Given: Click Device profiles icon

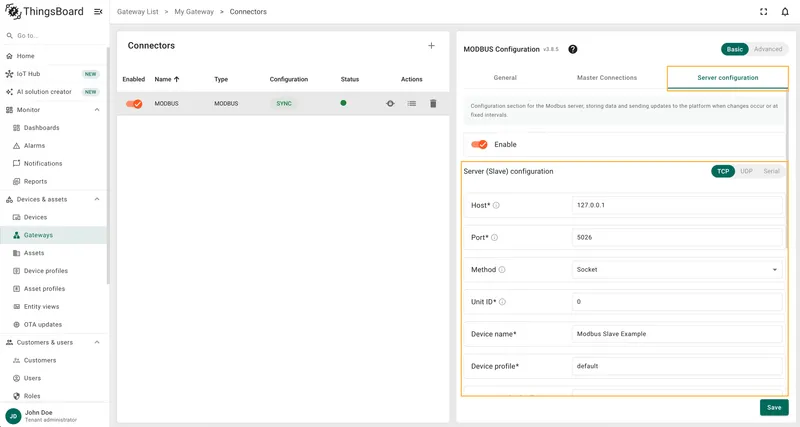Looking at the screenshot, I should 16,271.
